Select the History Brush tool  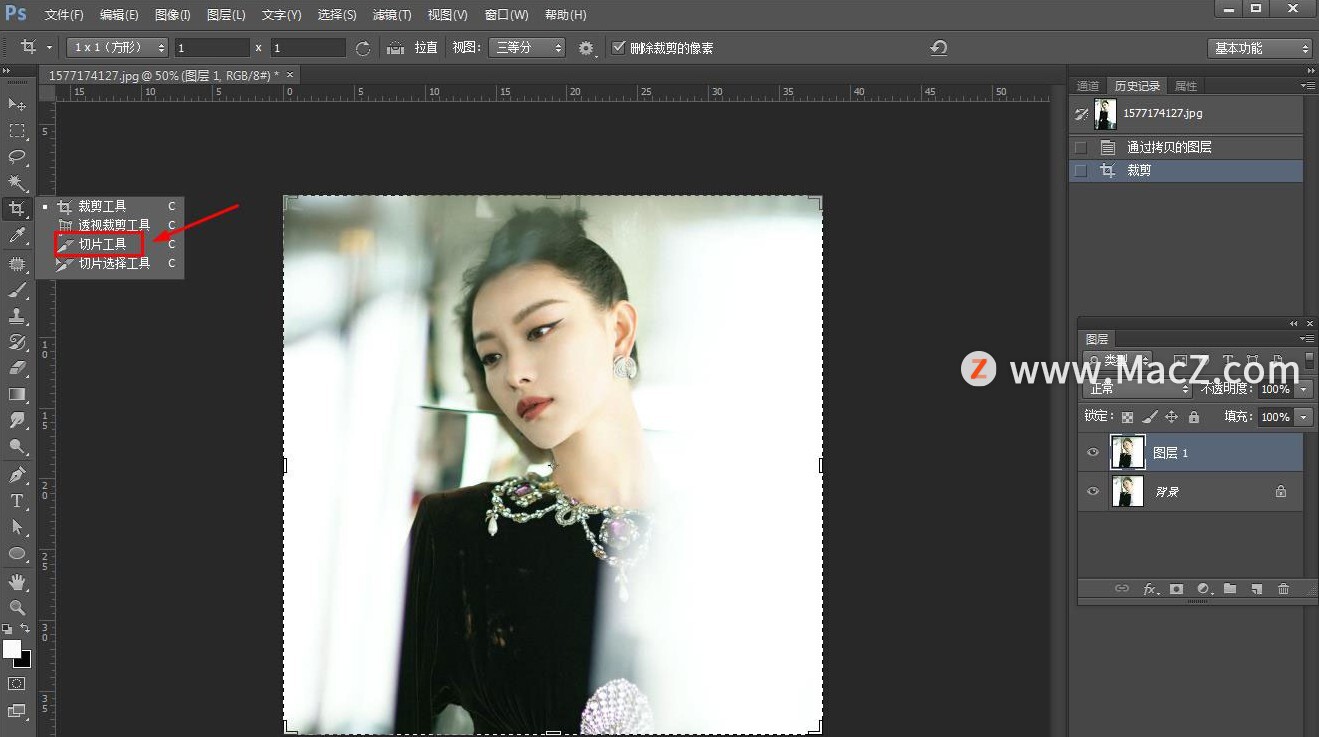pyautogui.click(x=17, y=342)
